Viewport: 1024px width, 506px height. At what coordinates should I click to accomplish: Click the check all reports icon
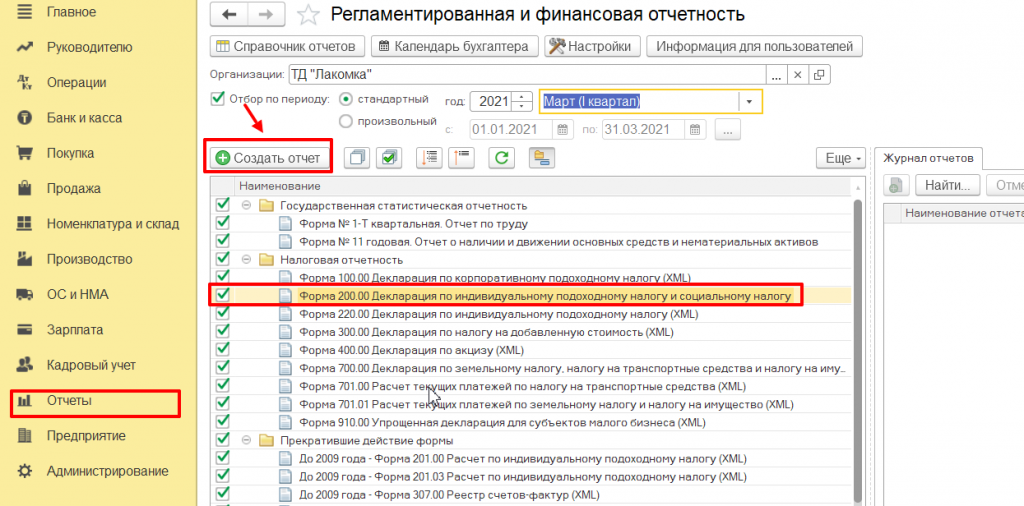[389, 158]
